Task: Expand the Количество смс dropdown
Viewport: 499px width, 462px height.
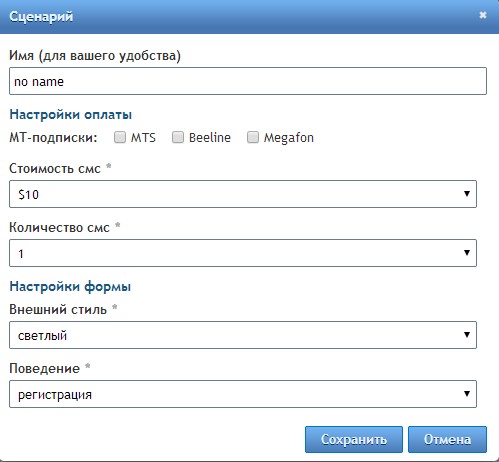Action: (243, 253)
